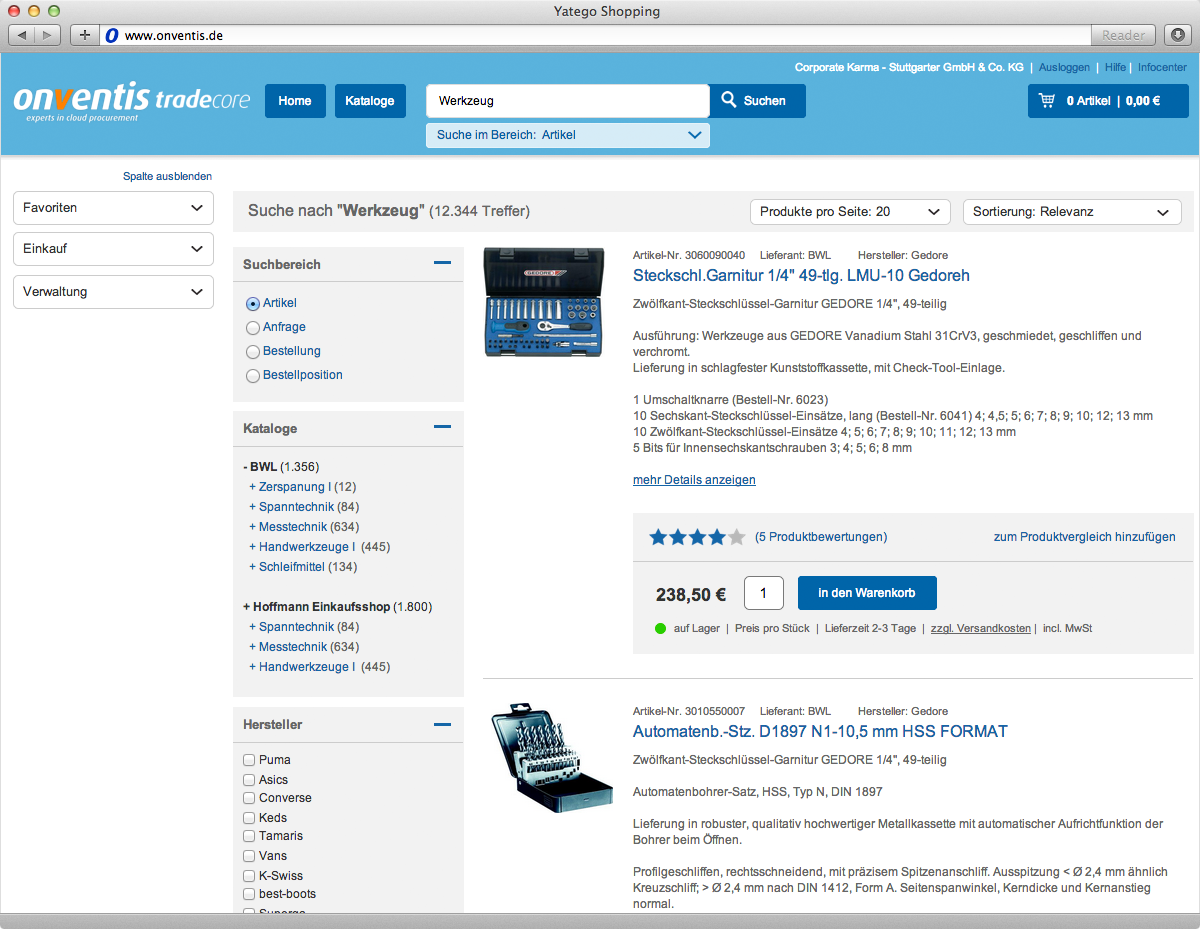Open 'Automatenb.-Stz. D1897' product title
Screen dimensions: 1200x929
pyautogui.click(x=820, y=731)
